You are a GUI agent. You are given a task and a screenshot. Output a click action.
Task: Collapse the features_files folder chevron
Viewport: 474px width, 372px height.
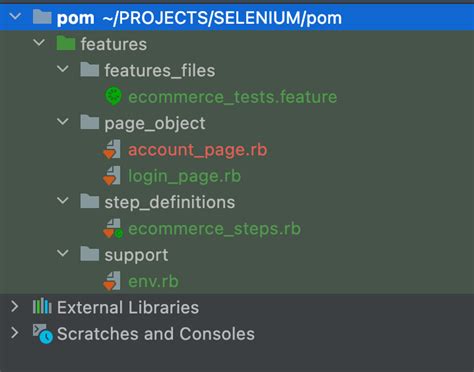point(63,69)
